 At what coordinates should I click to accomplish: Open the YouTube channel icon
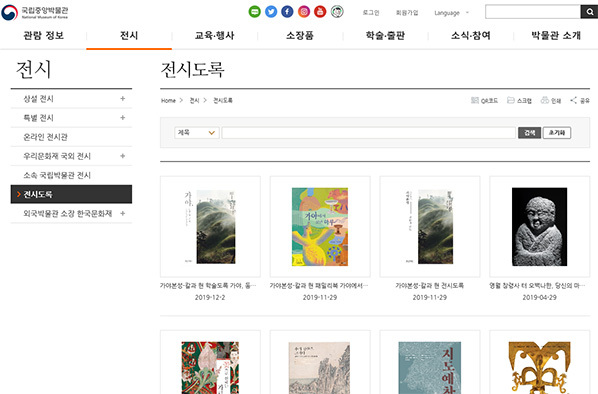320,12
